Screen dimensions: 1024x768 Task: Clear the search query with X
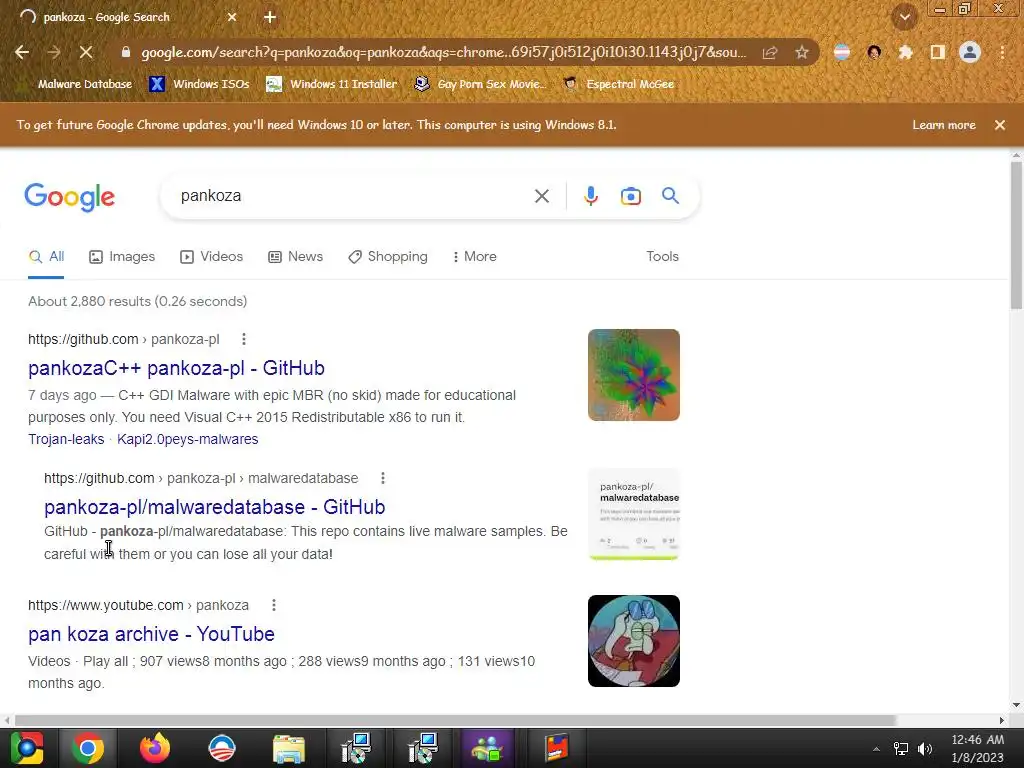click(541, 196)
